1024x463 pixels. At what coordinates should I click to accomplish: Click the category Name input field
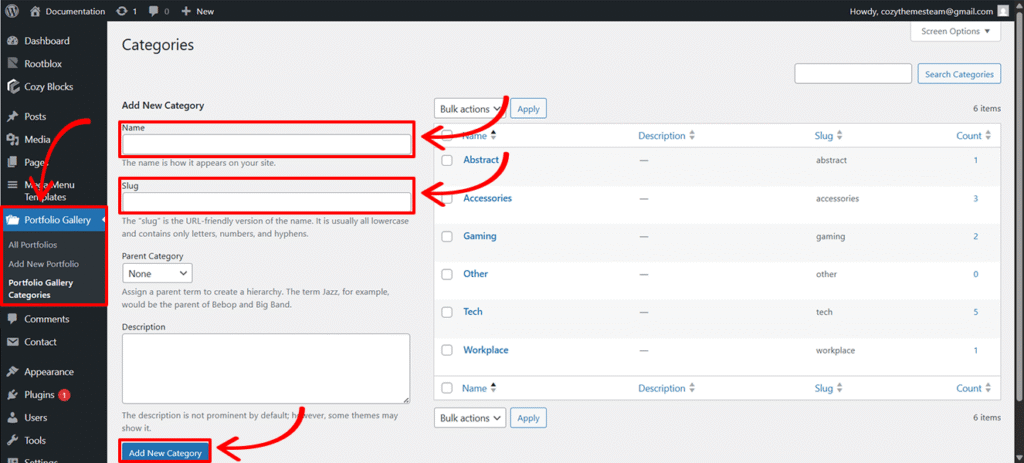coord(266,144)
